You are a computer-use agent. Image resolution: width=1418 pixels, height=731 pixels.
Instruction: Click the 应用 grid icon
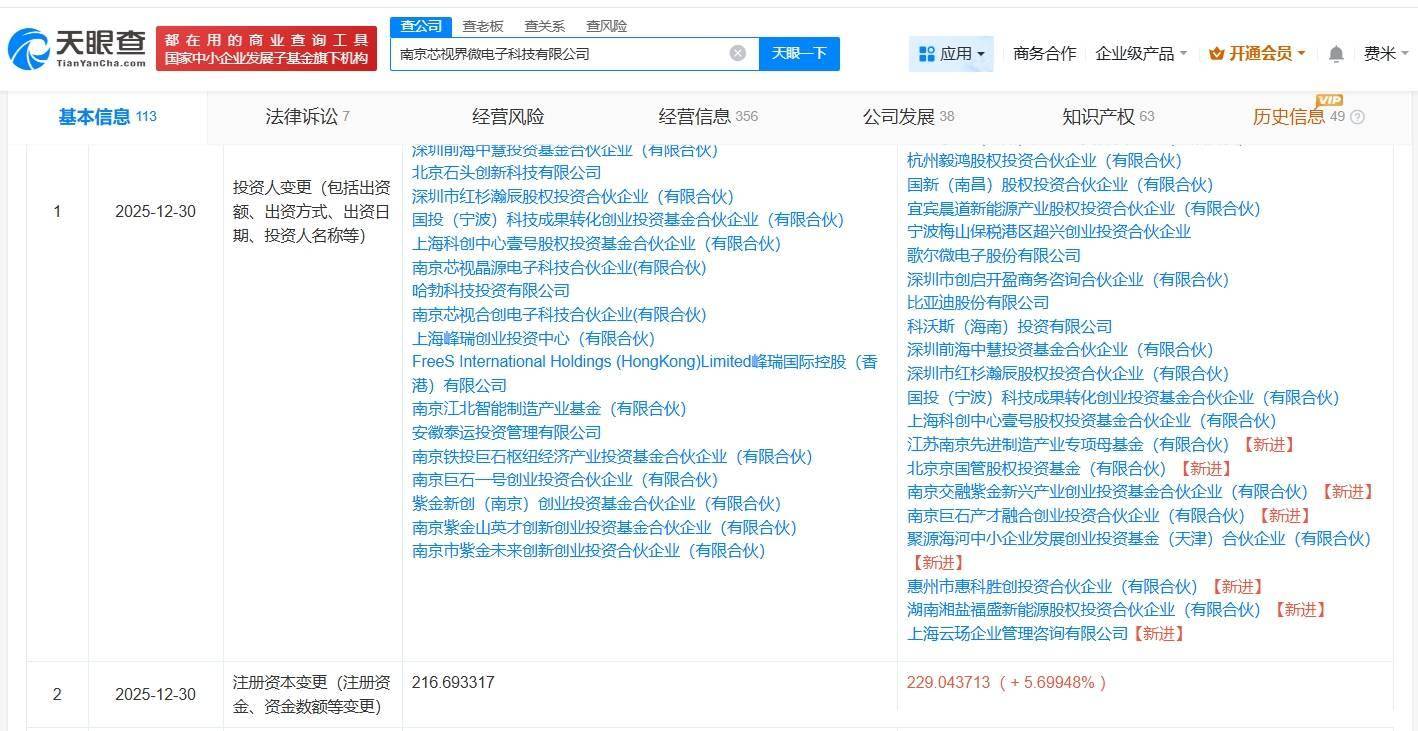point(926,54)
